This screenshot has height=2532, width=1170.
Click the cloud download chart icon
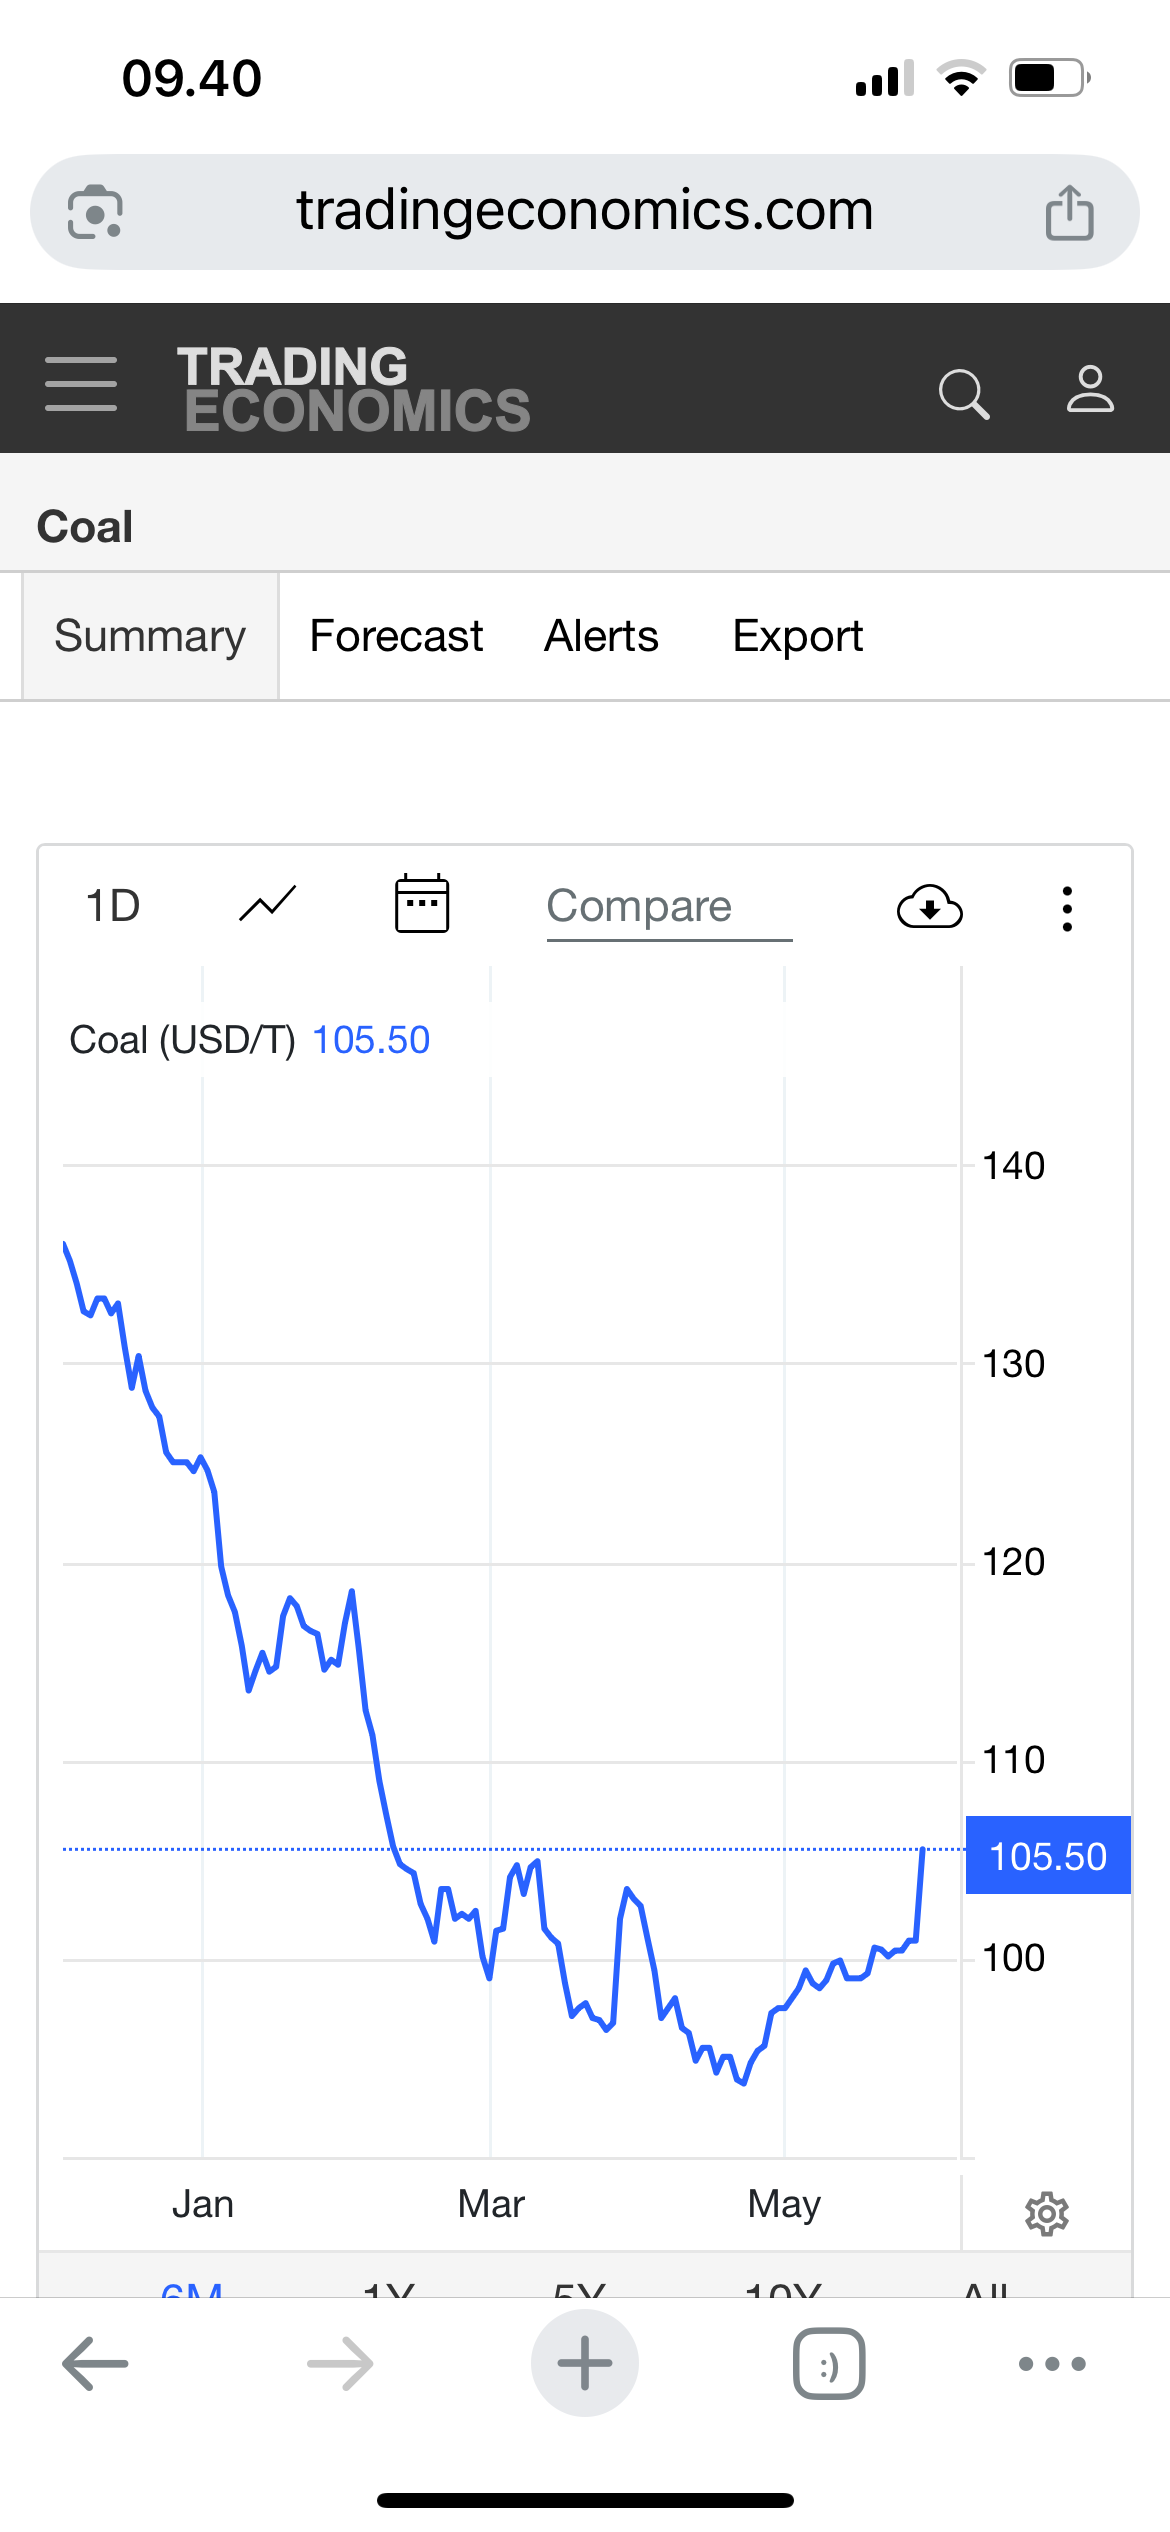(929, 907)
